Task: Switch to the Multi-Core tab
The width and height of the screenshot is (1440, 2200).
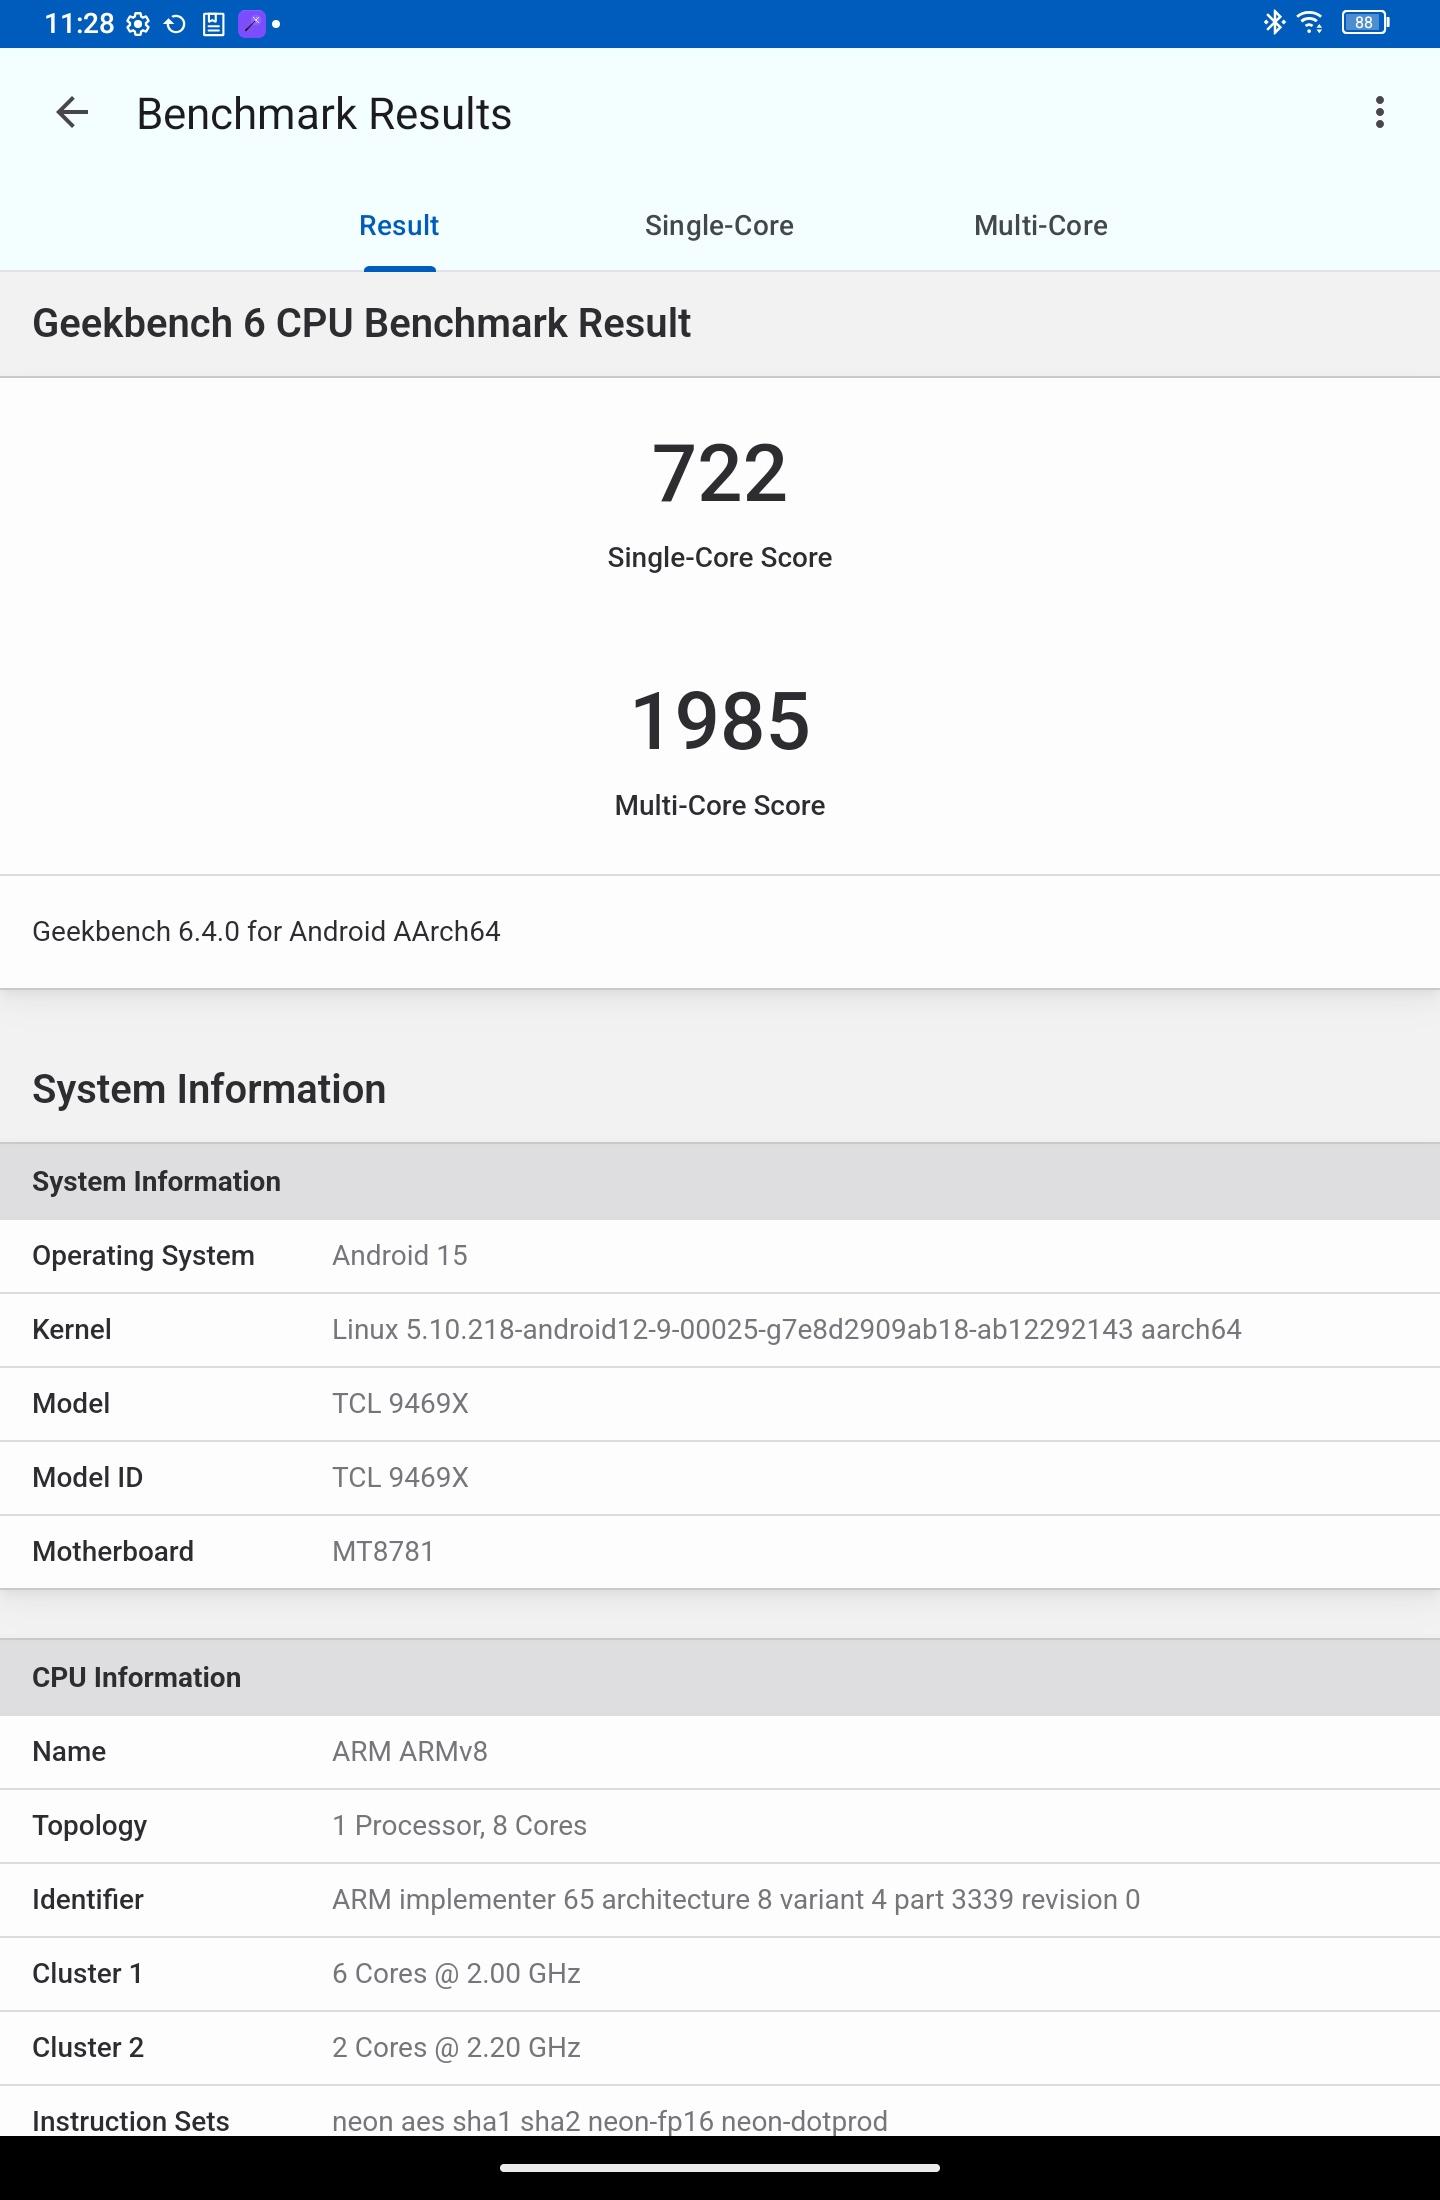Action: tap(1040, 226)
